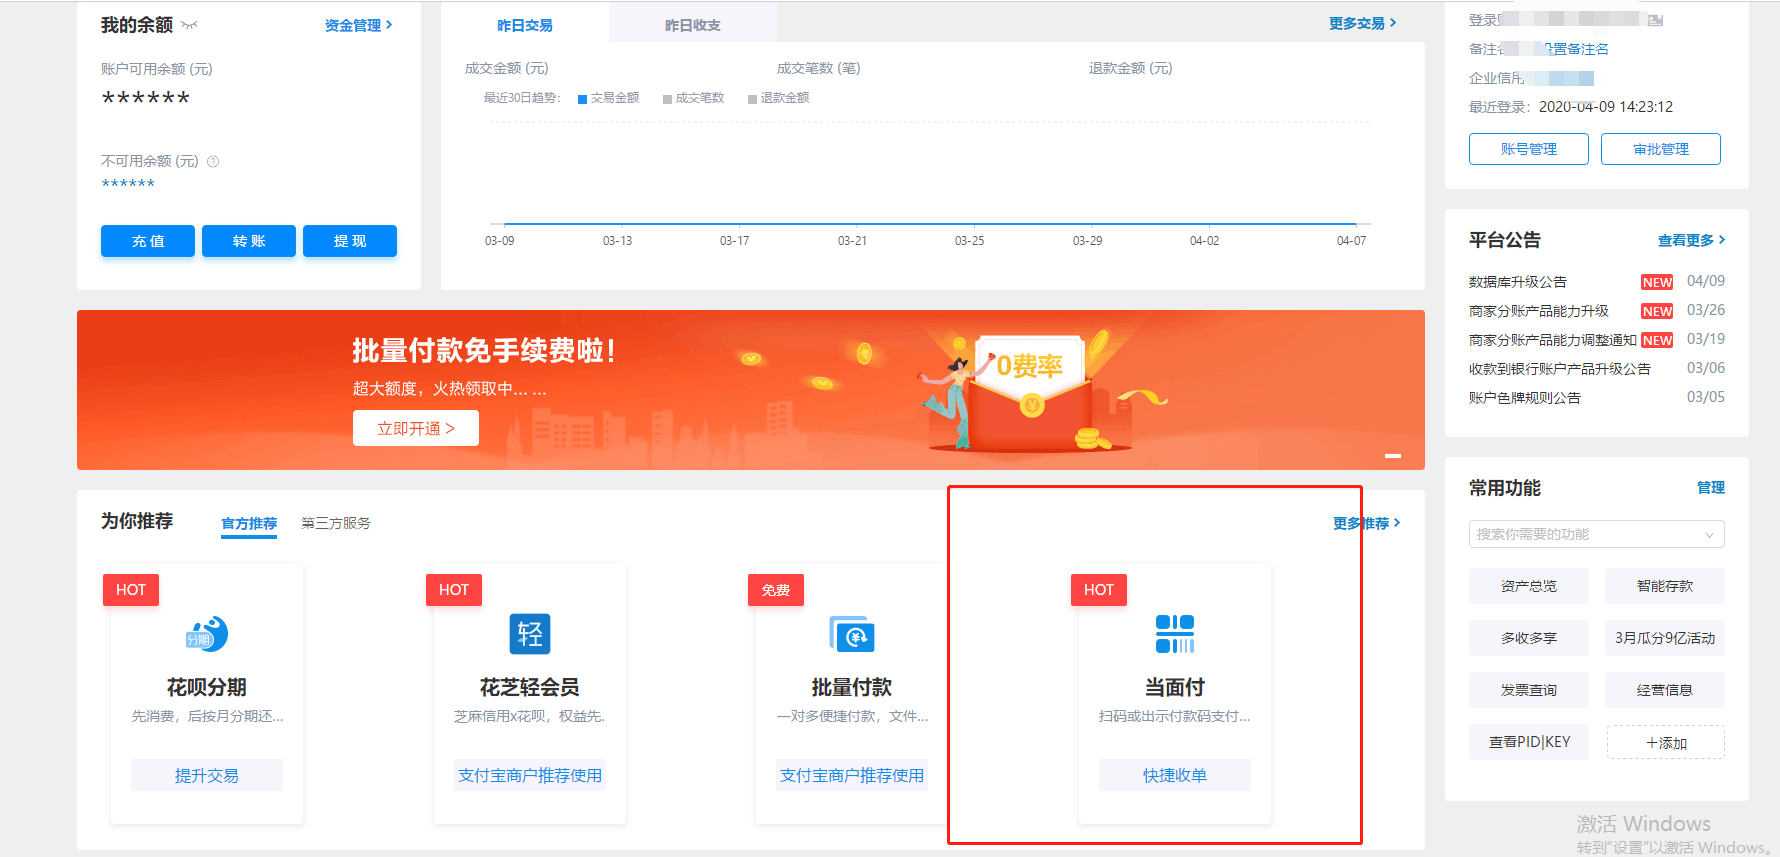Click 支付宝商户推荐使用 under 花芝轻会员
This screenshot has height=857, width=1780.
[x=530, y=775]
